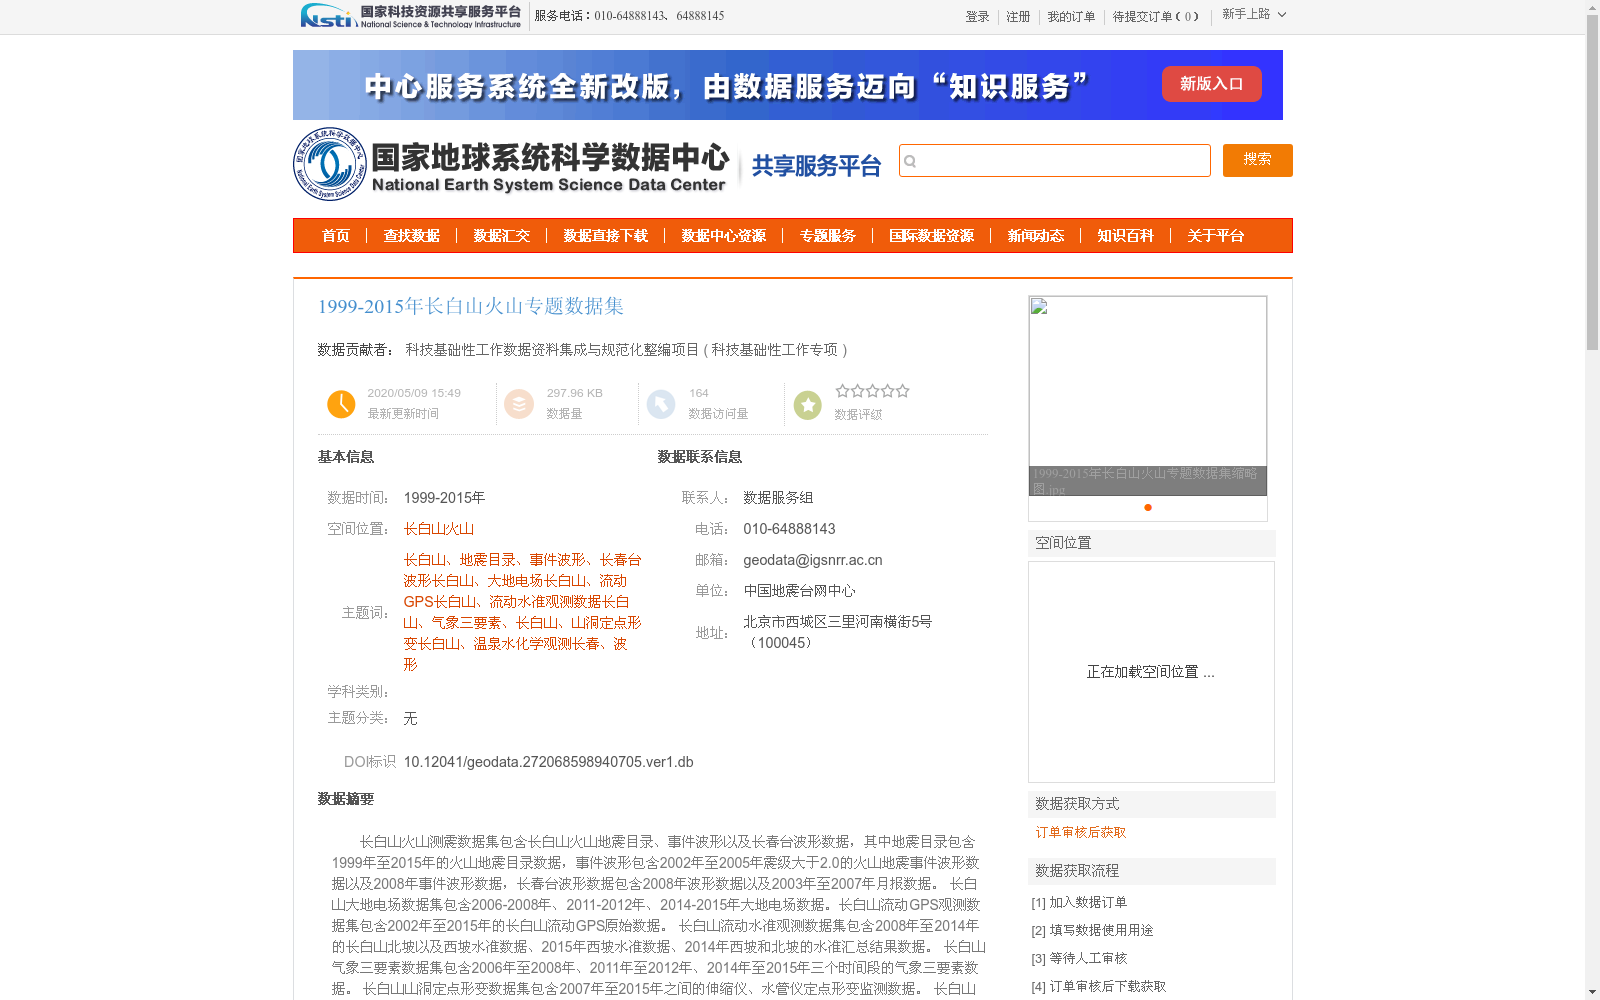Viewport: 1600px width, 1000px height.
Task: Open the 查找数据 menu item
Action: point(412,236)
